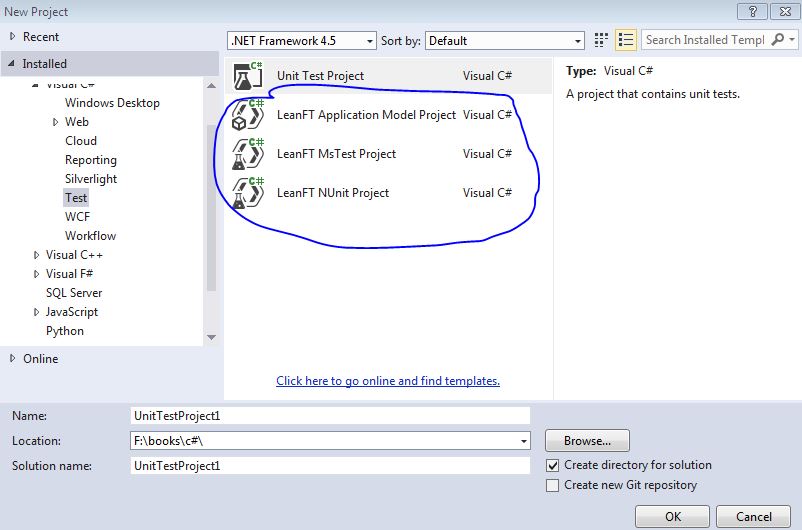Select the Cloud category
Screen dimensions: 802x530
(81, 141)
